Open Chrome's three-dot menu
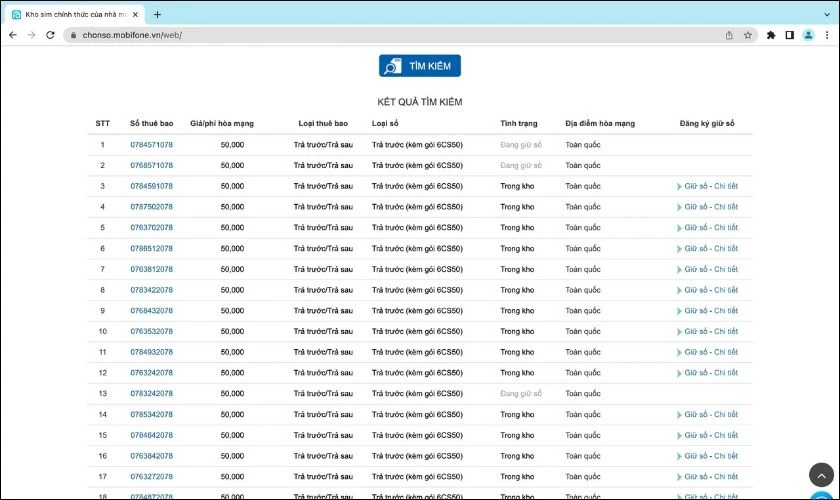Image resolution: width=840 pixels, height=500 pixels. click(827, 34)
